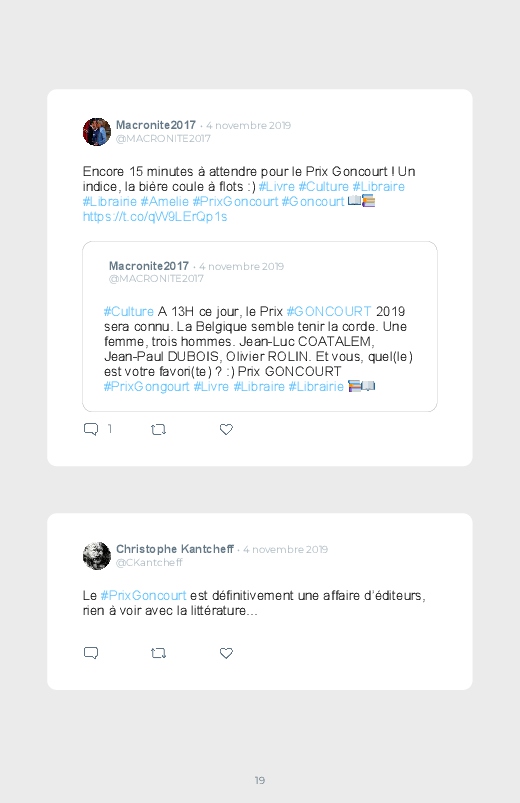Click reply icon on Christophe Kantcheff tweet
The height and width of the screenshot is (803, 520).
point(91,653)
